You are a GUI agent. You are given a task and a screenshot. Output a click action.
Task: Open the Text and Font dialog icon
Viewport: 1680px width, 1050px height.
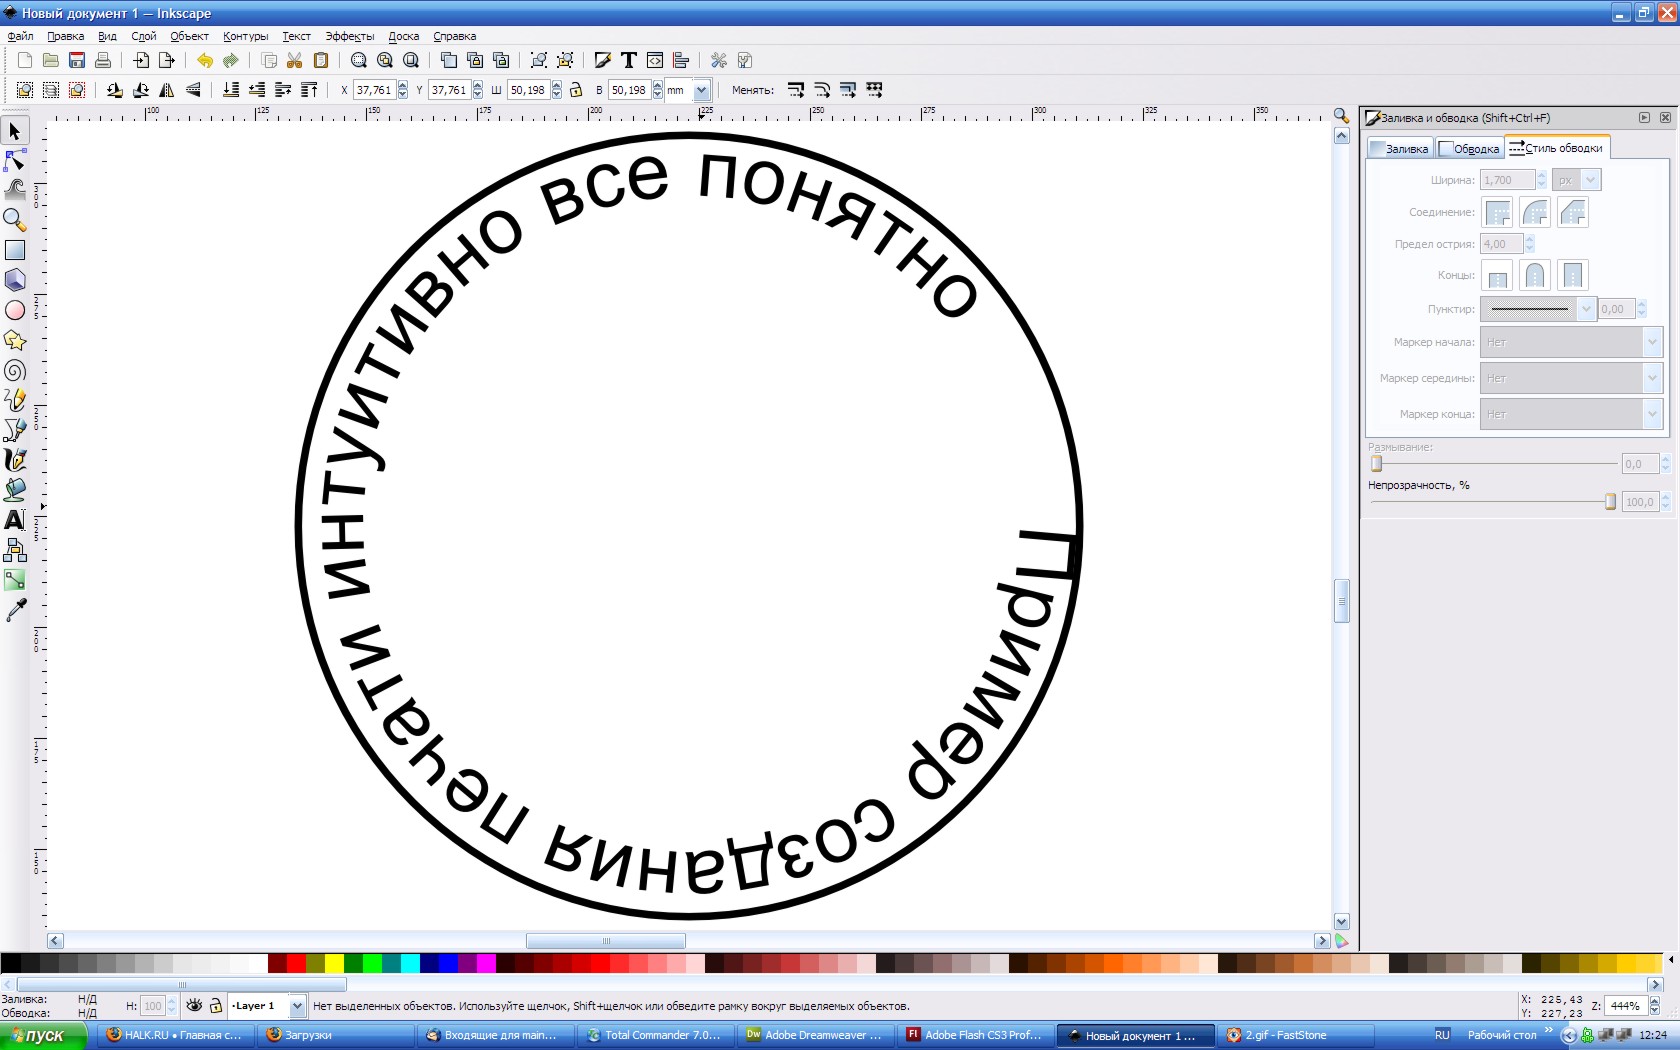(x=628, y=61)
